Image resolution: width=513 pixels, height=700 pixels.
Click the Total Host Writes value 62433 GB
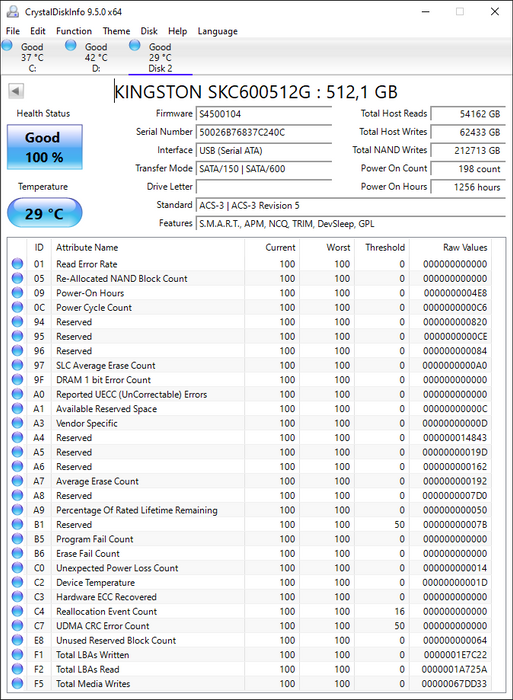click(x=468, y=132)
